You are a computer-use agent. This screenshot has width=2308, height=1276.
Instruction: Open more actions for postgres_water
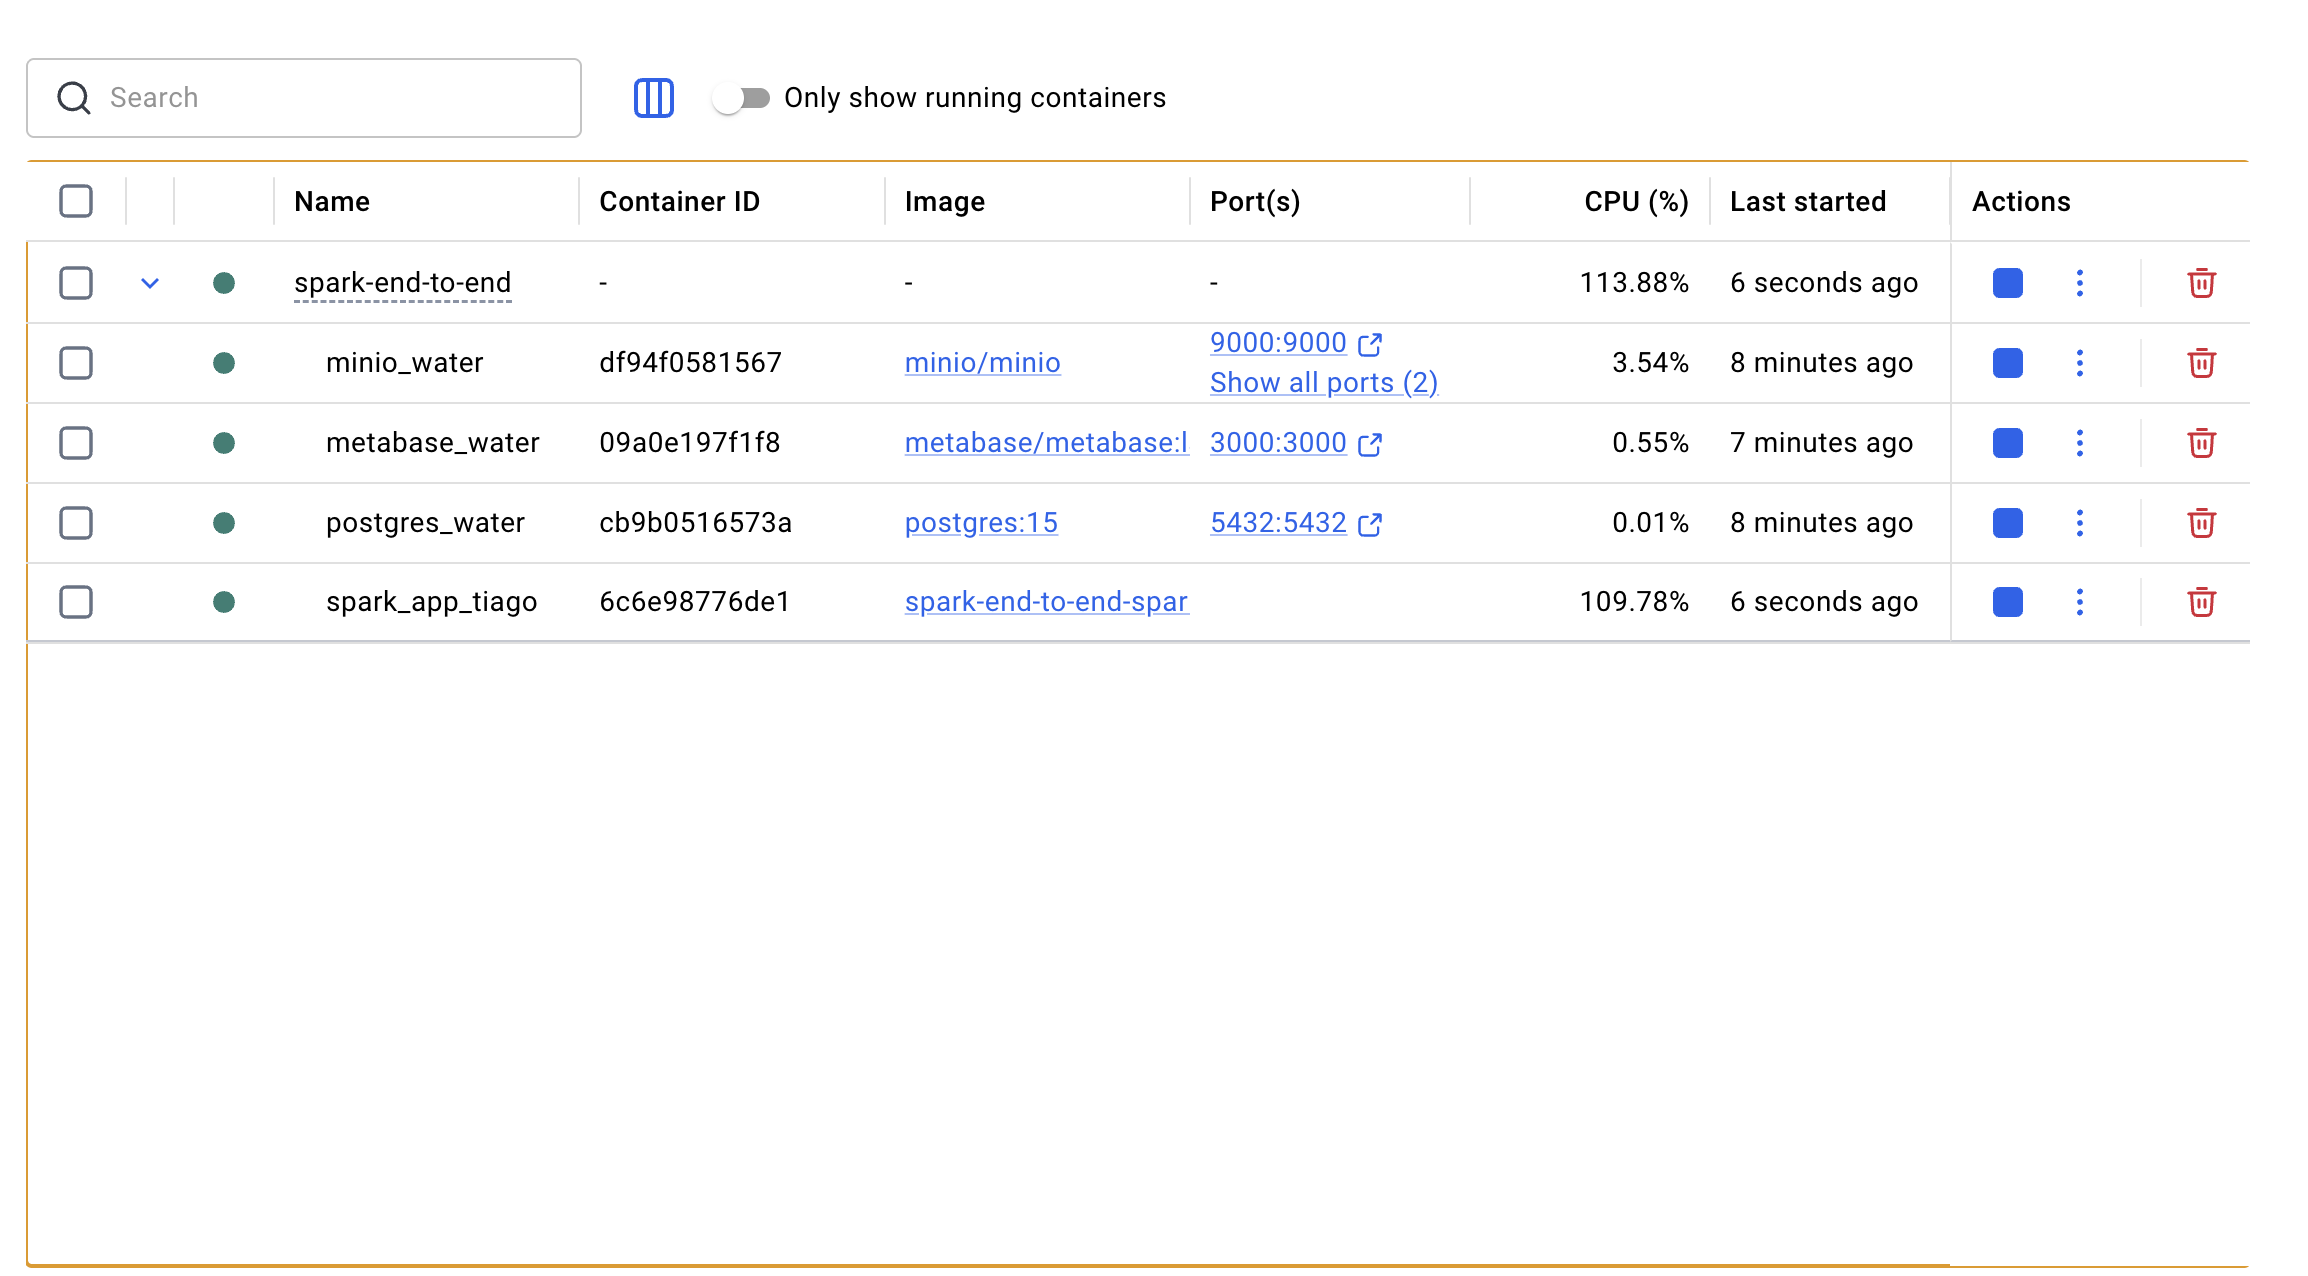(2079, 523)
